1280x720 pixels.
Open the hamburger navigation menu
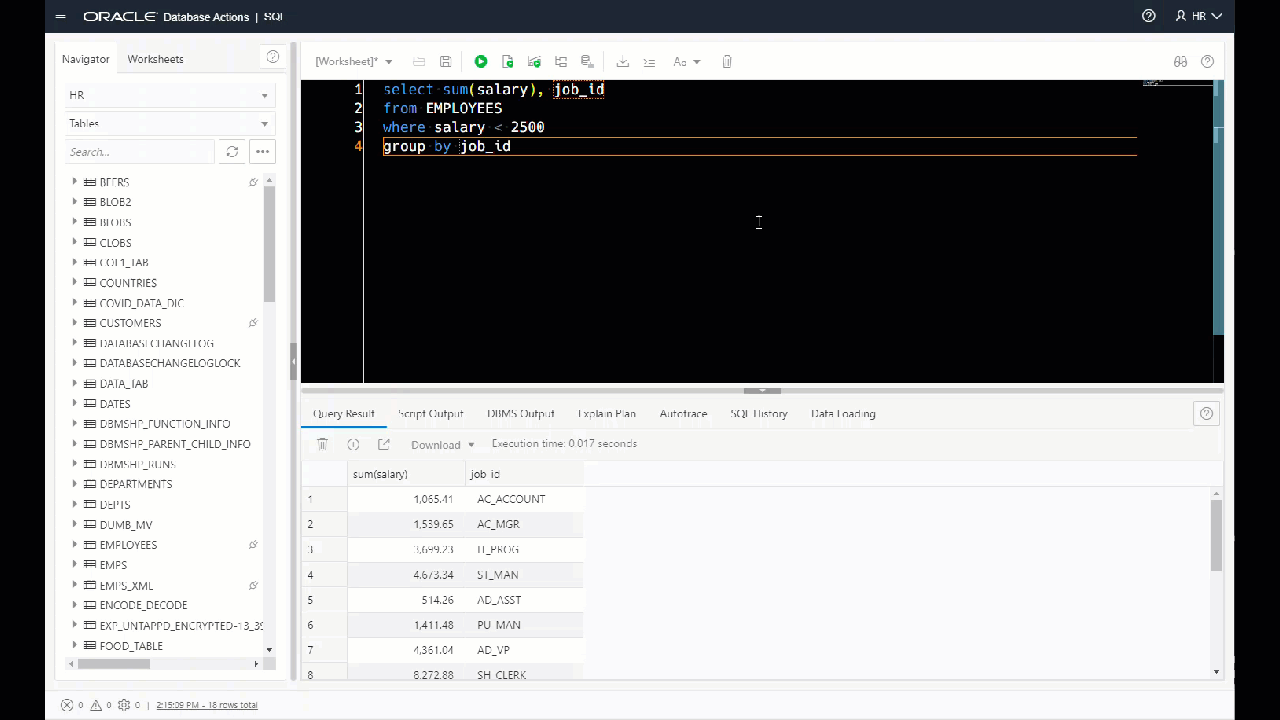click(x=62, y=17)
